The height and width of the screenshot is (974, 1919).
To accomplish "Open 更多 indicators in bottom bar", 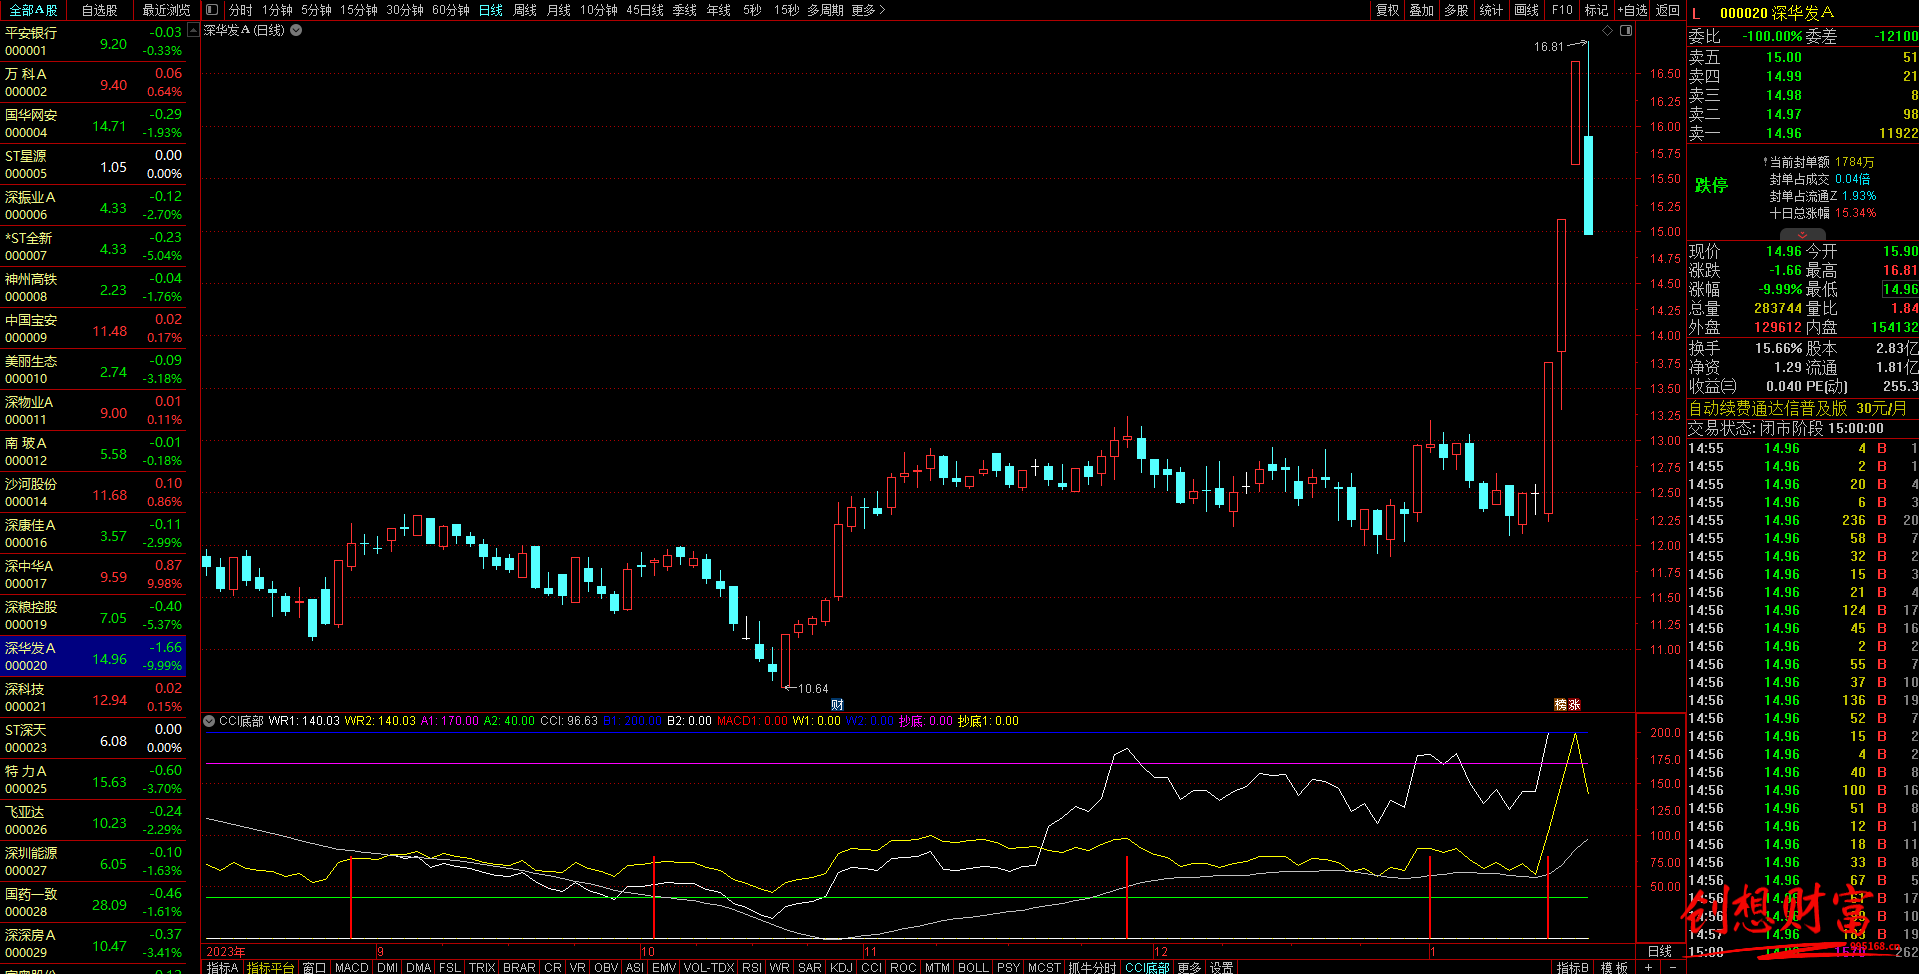I will (x=1189, y=967).
